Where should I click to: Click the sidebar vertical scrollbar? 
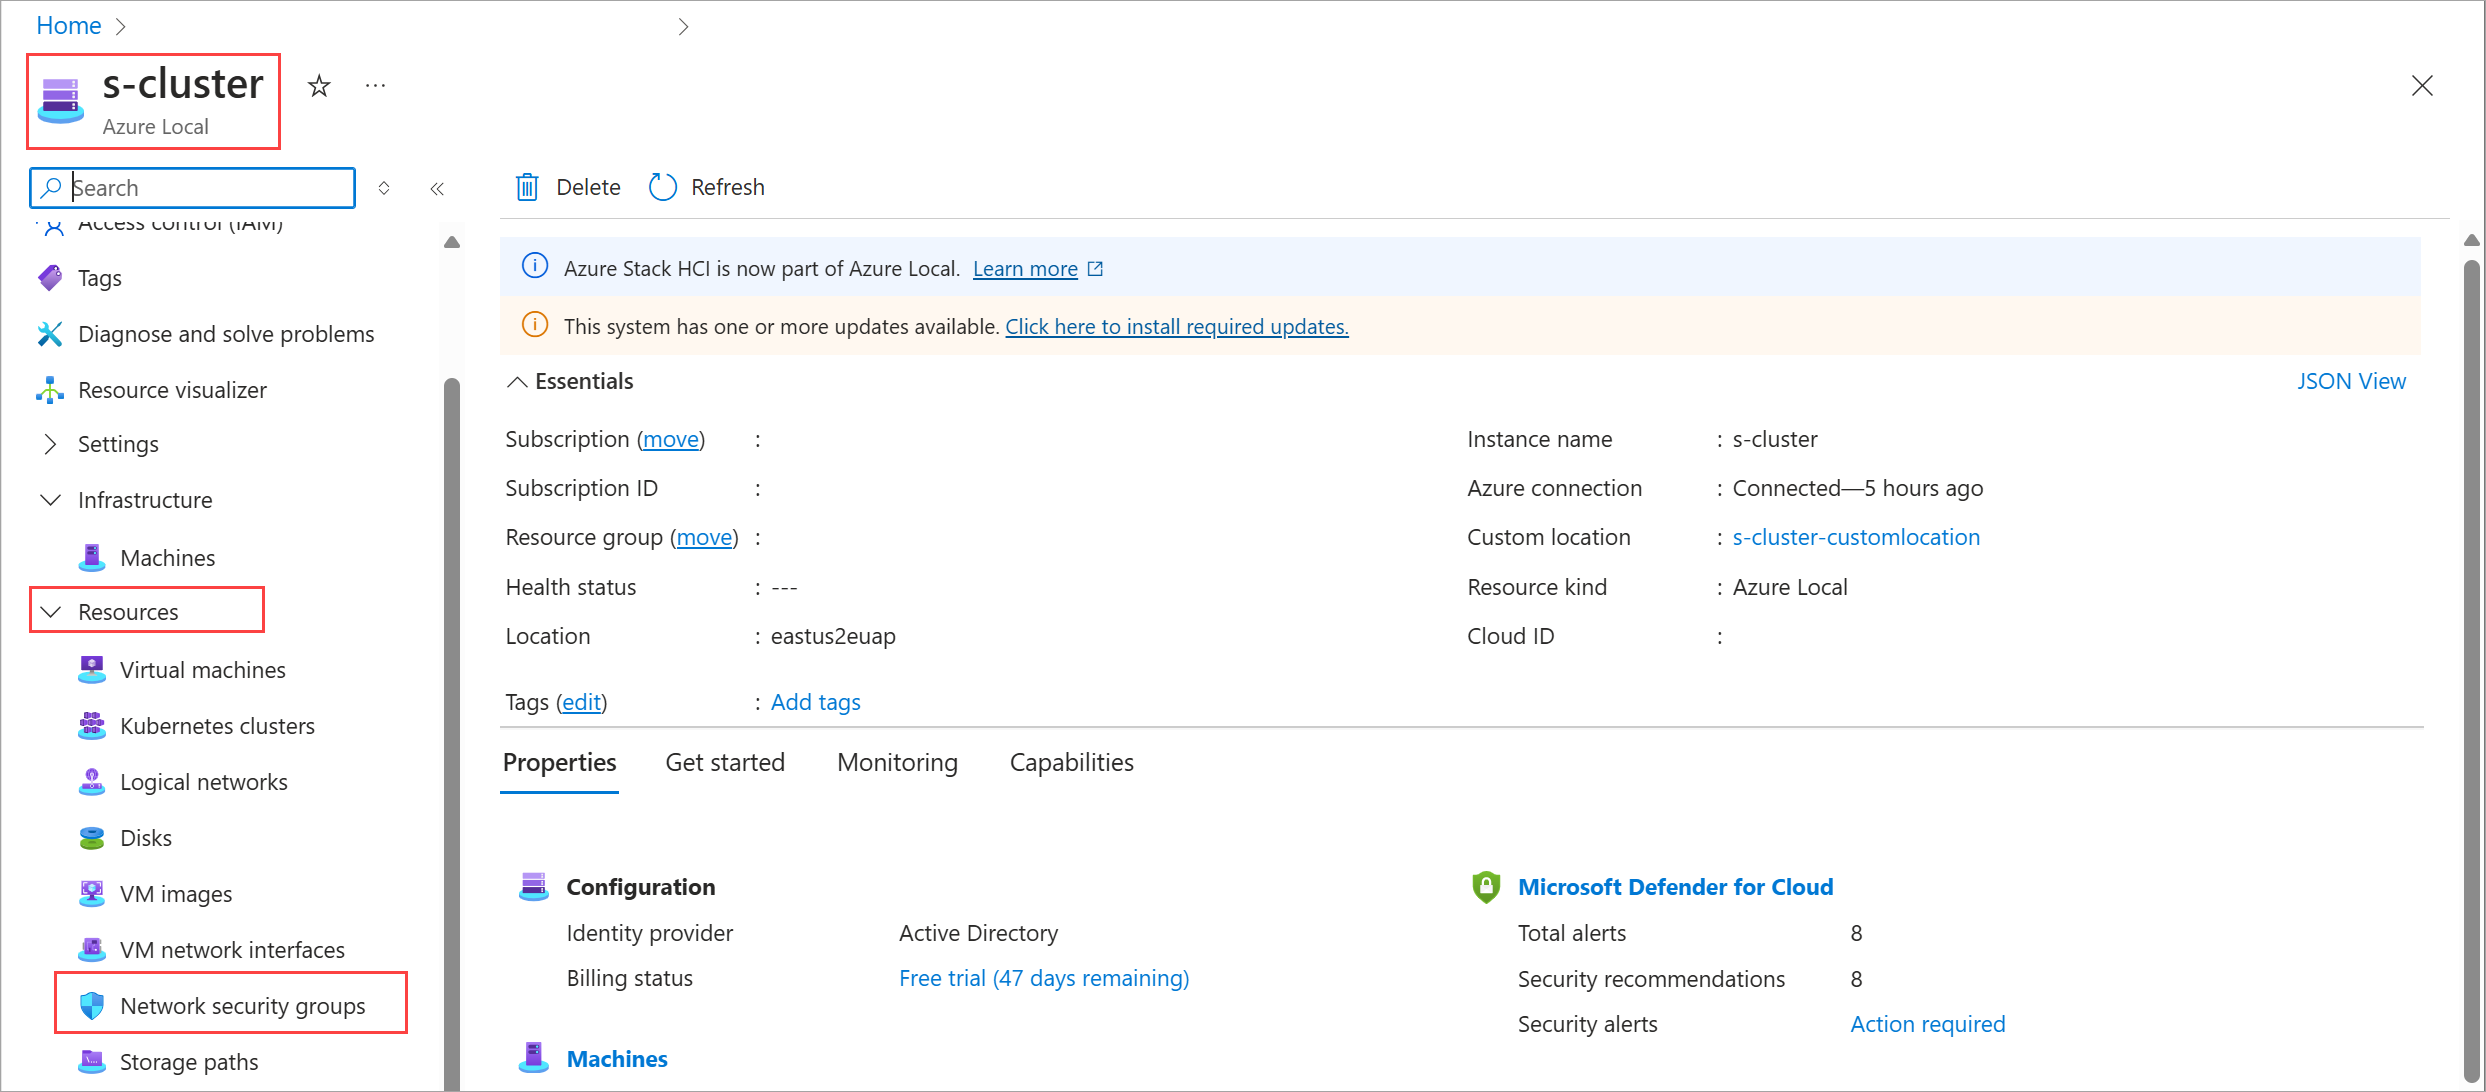pyautogui.click(x=452, y=700)
